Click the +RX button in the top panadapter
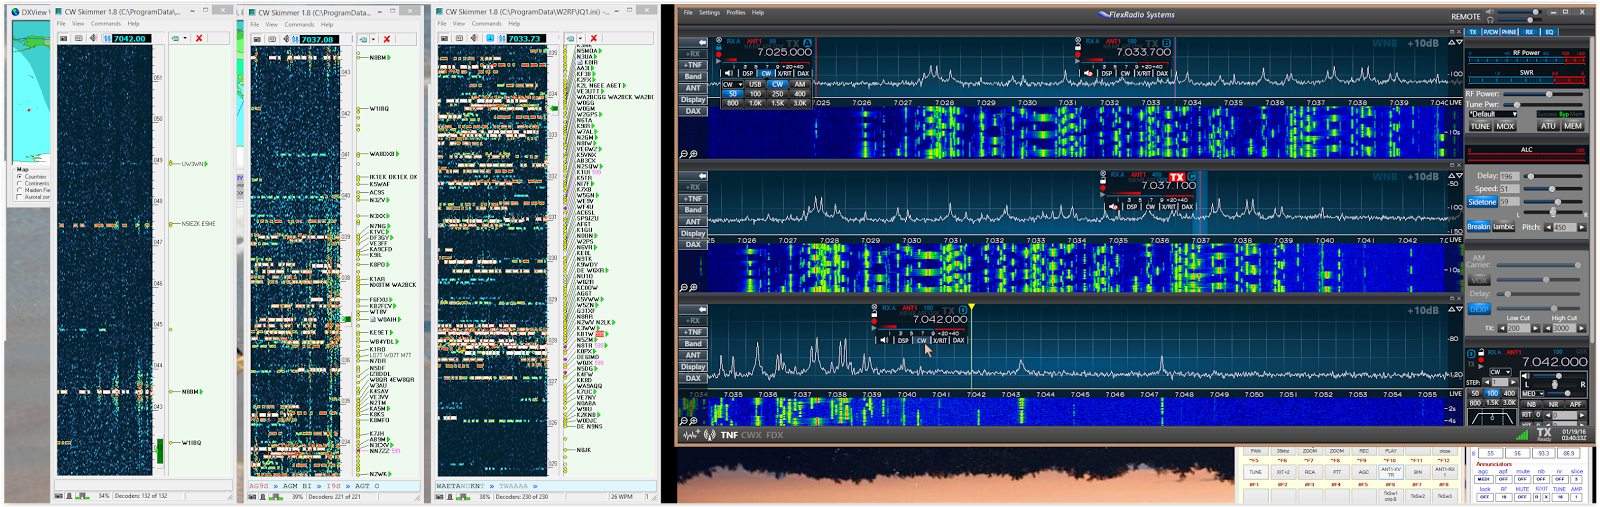The height and width of the screenshot is (507, 1600). (x=693, y=53)
